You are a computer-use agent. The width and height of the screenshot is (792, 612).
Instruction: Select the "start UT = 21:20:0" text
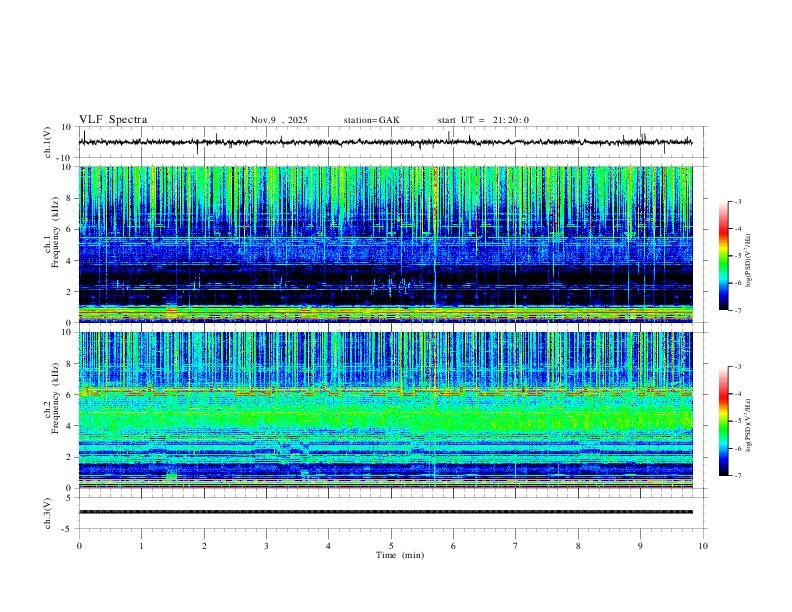(483, 120)
